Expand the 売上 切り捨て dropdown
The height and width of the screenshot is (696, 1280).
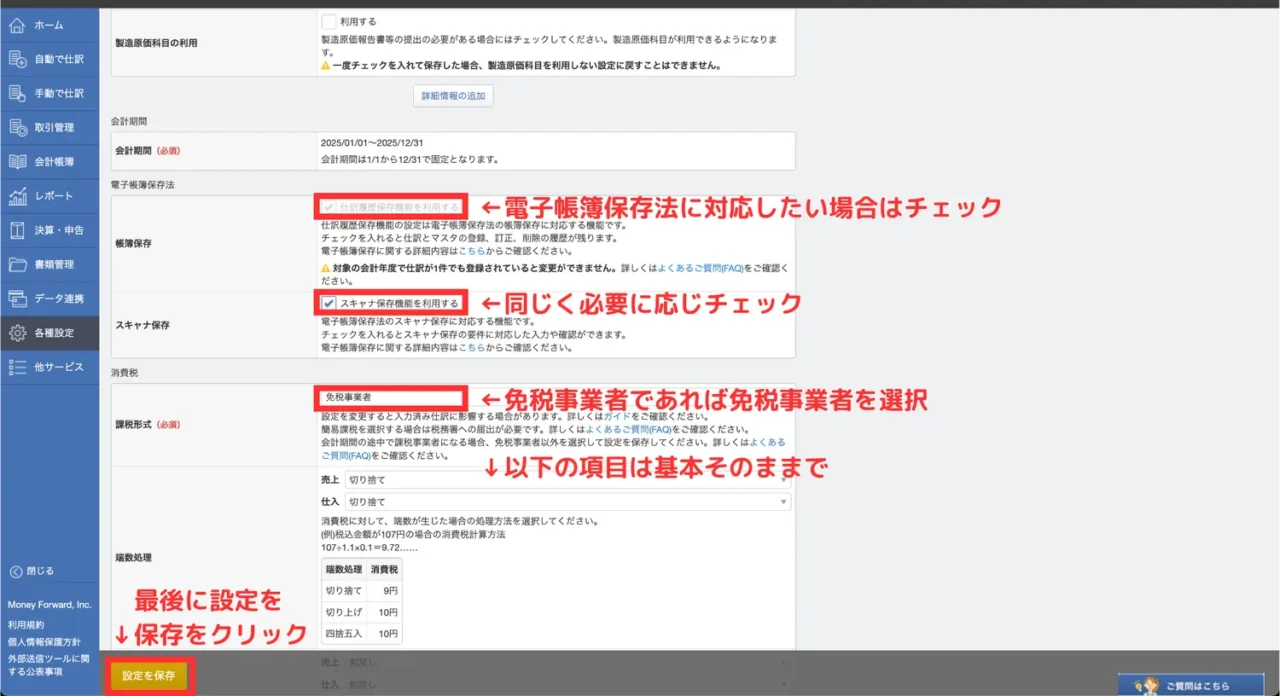pos(567,480)
